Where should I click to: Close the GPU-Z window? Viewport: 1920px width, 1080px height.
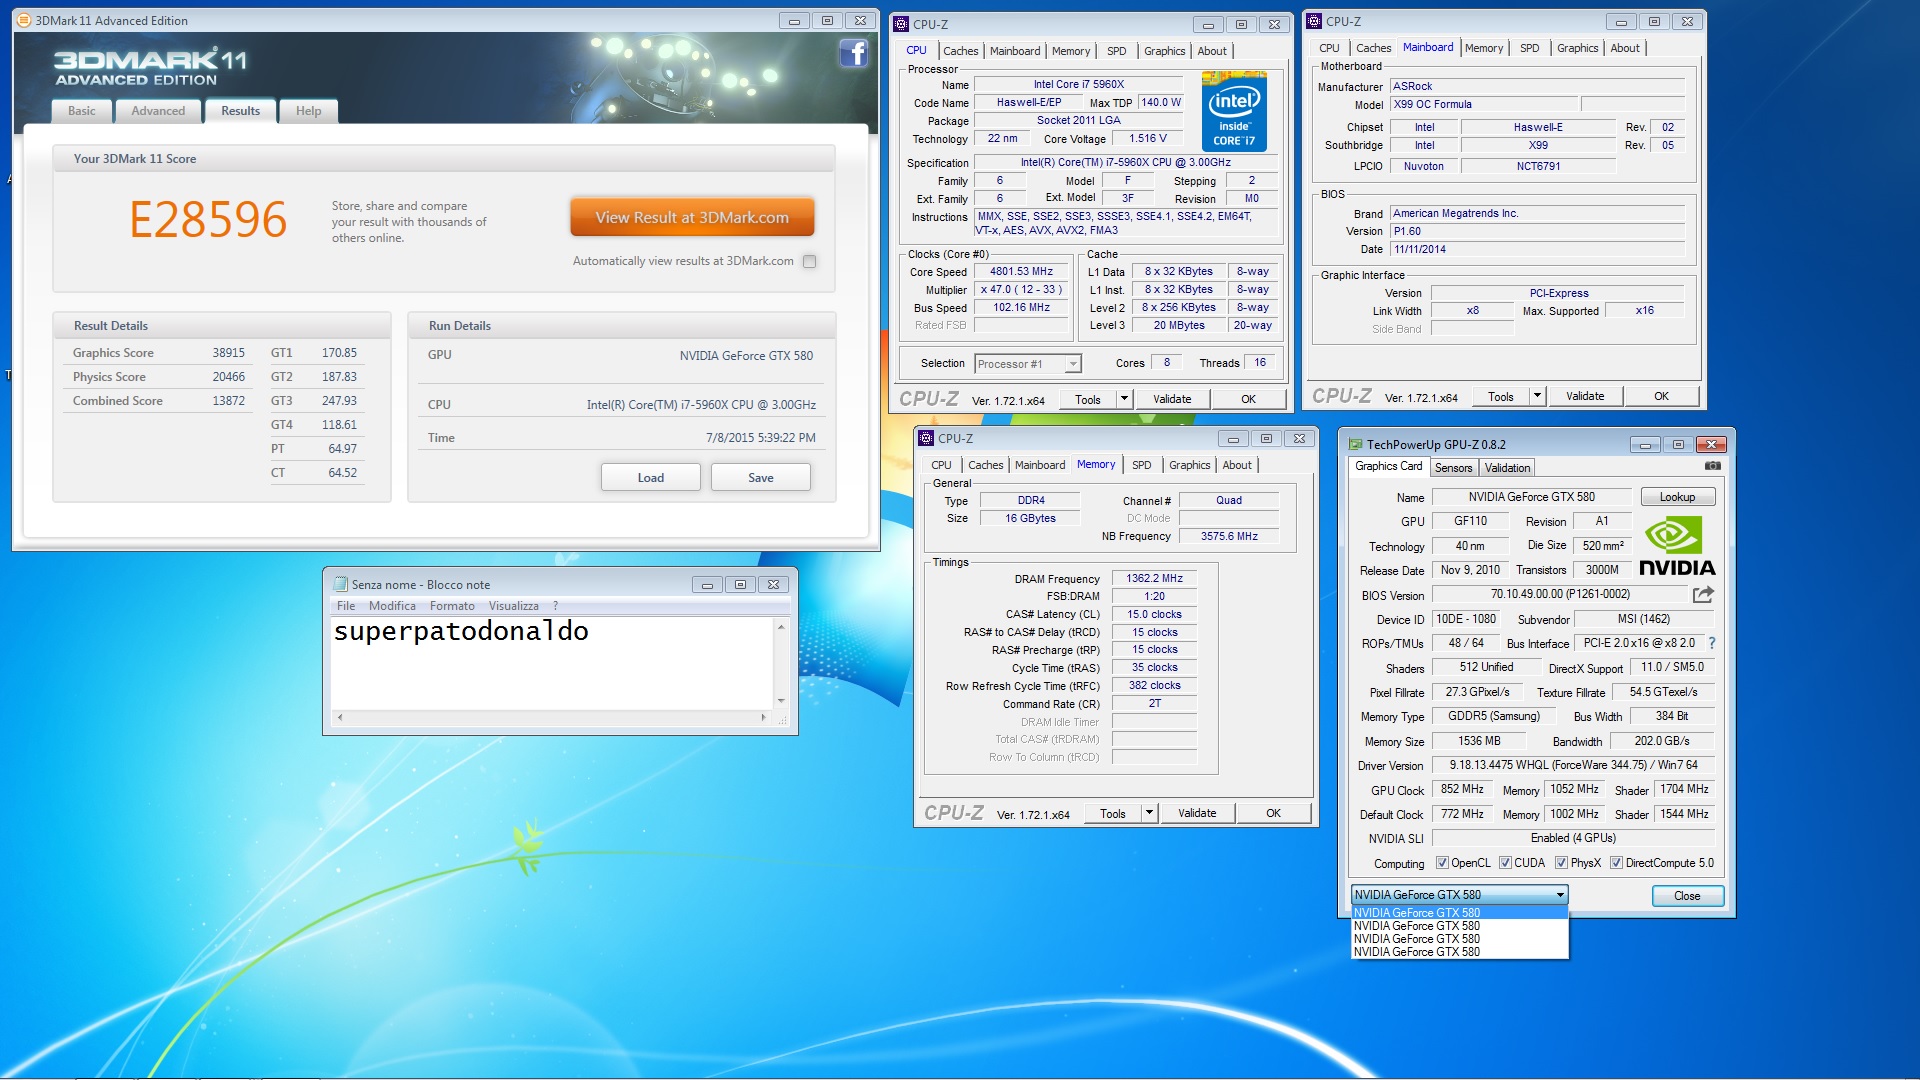[1711, 445]
